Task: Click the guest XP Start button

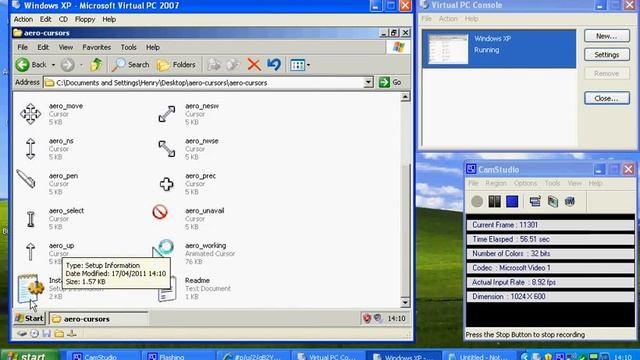Action: tap(29, 318)
